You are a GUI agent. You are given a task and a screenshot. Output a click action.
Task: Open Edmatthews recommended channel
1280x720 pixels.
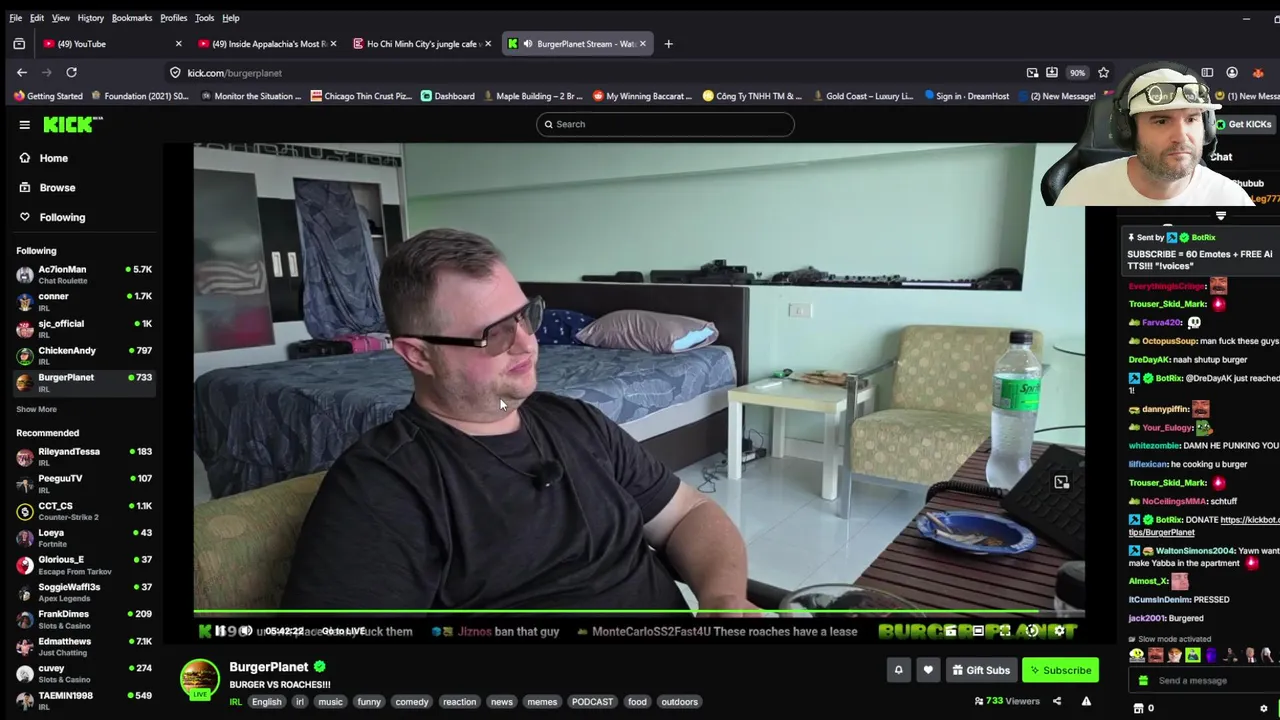tap(84, 646)
